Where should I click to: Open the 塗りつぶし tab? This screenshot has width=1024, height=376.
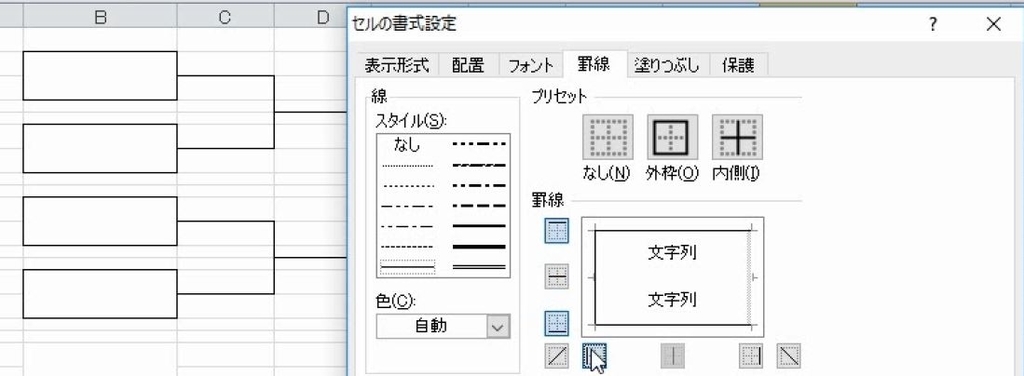667,65
